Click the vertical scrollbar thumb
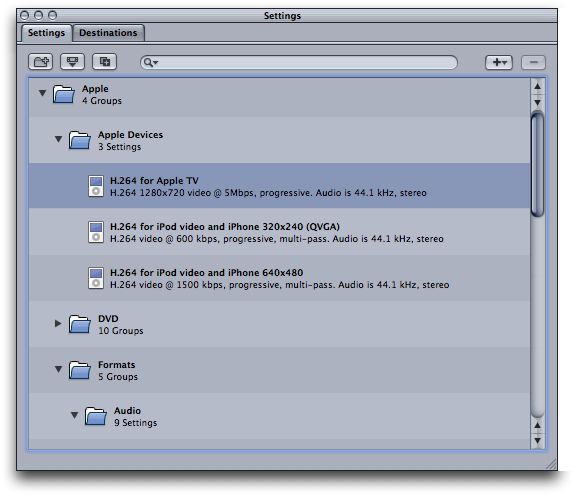The height and width of the screenshot is (495, 574). 537,165
